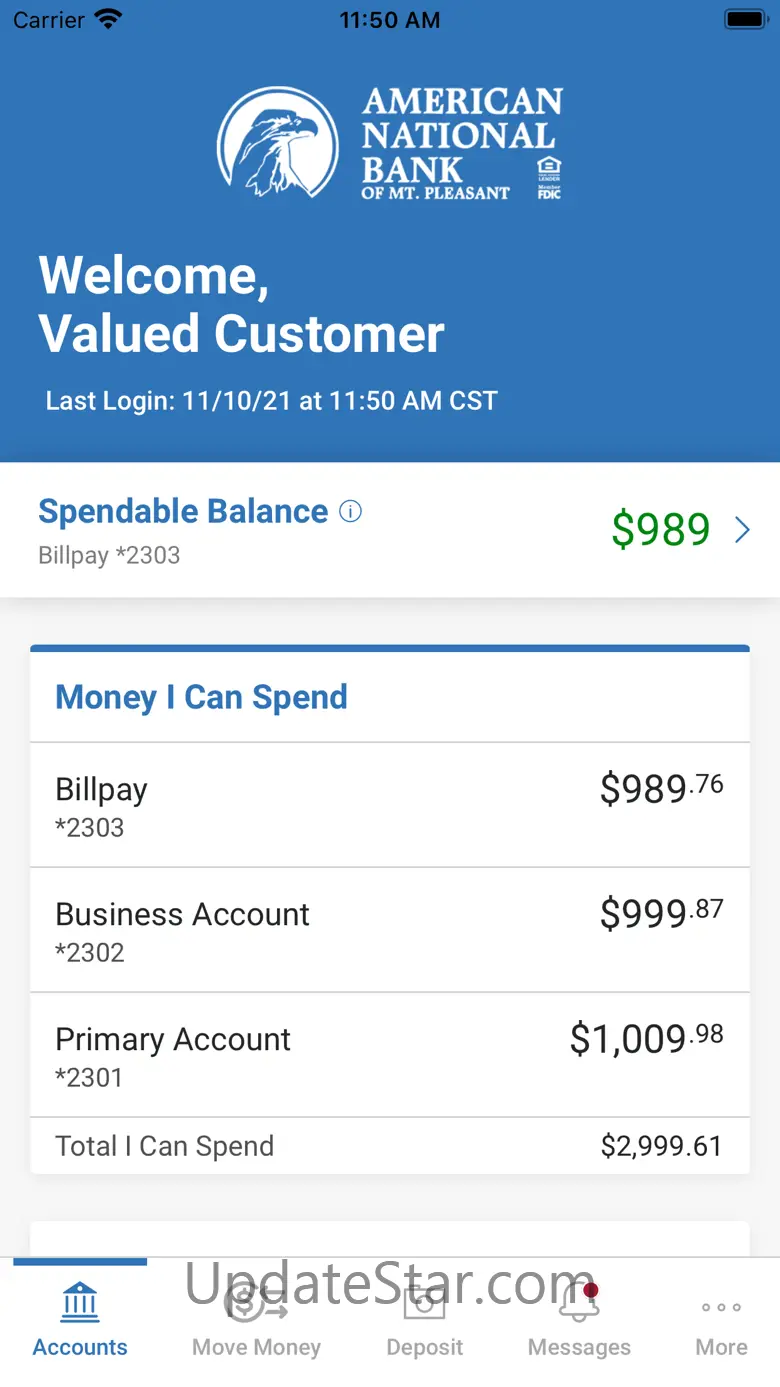The height and width of the screenshot is (1387, 780).
Task: Tap the More three-dots icon
Action: pos(721,1307)
